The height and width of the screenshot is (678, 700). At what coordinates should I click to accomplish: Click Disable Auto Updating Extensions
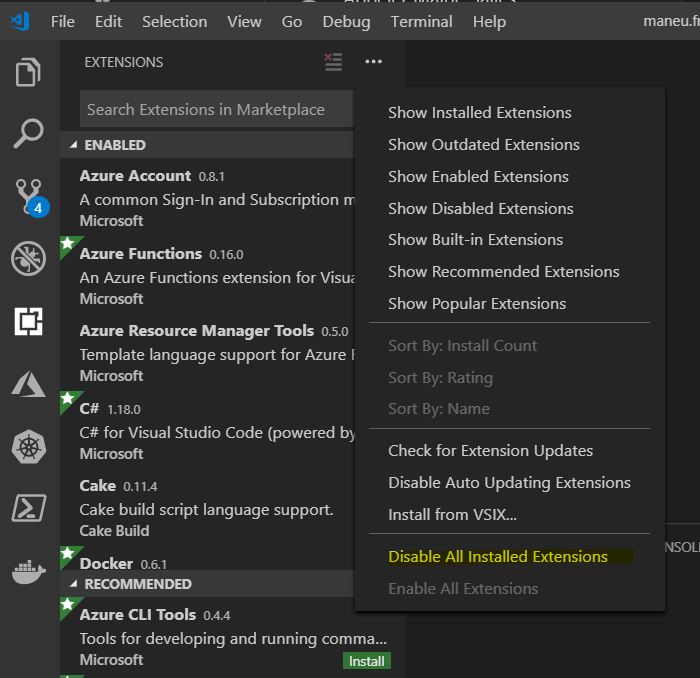[x=509, y=483]
